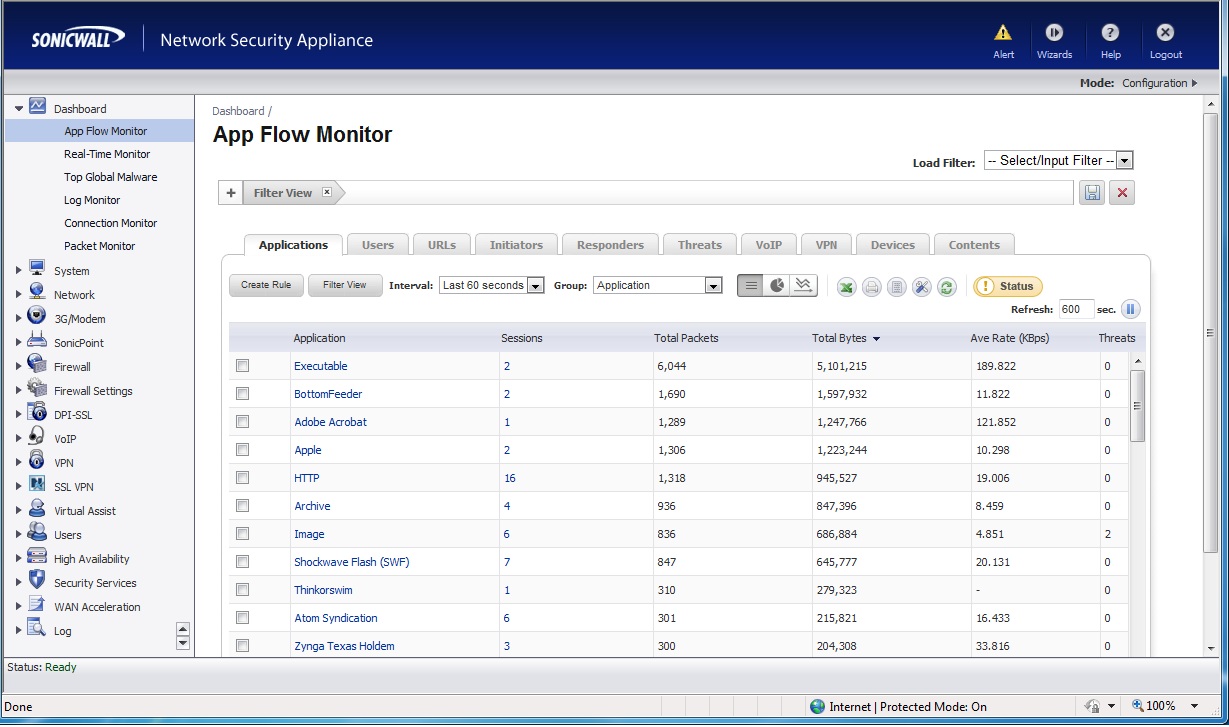The width and height of the screenshot is (1229, 727).
Task: Switch to flow graph view icon
Action: tap(803, 286)
